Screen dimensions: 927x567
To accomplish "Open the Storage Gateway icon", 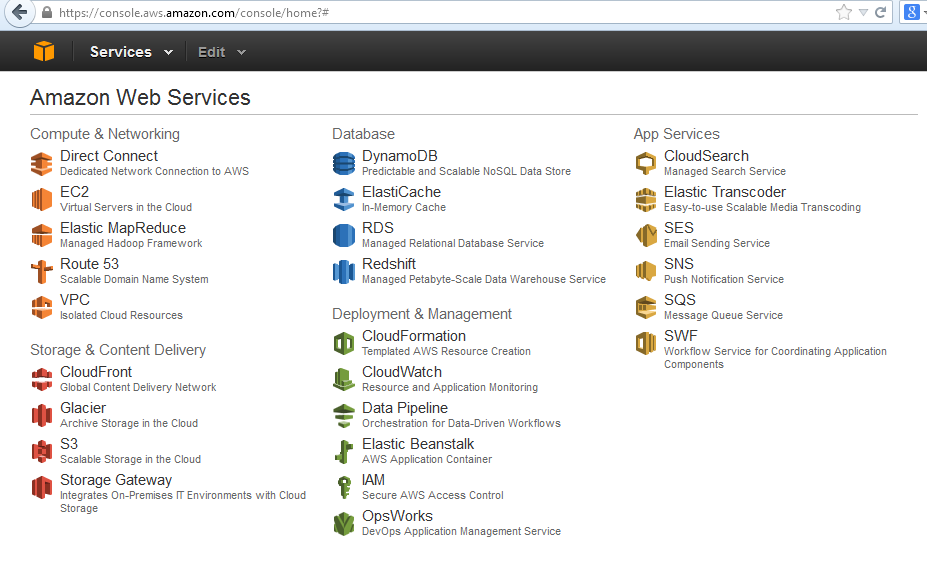I will [x=41, y=488].
